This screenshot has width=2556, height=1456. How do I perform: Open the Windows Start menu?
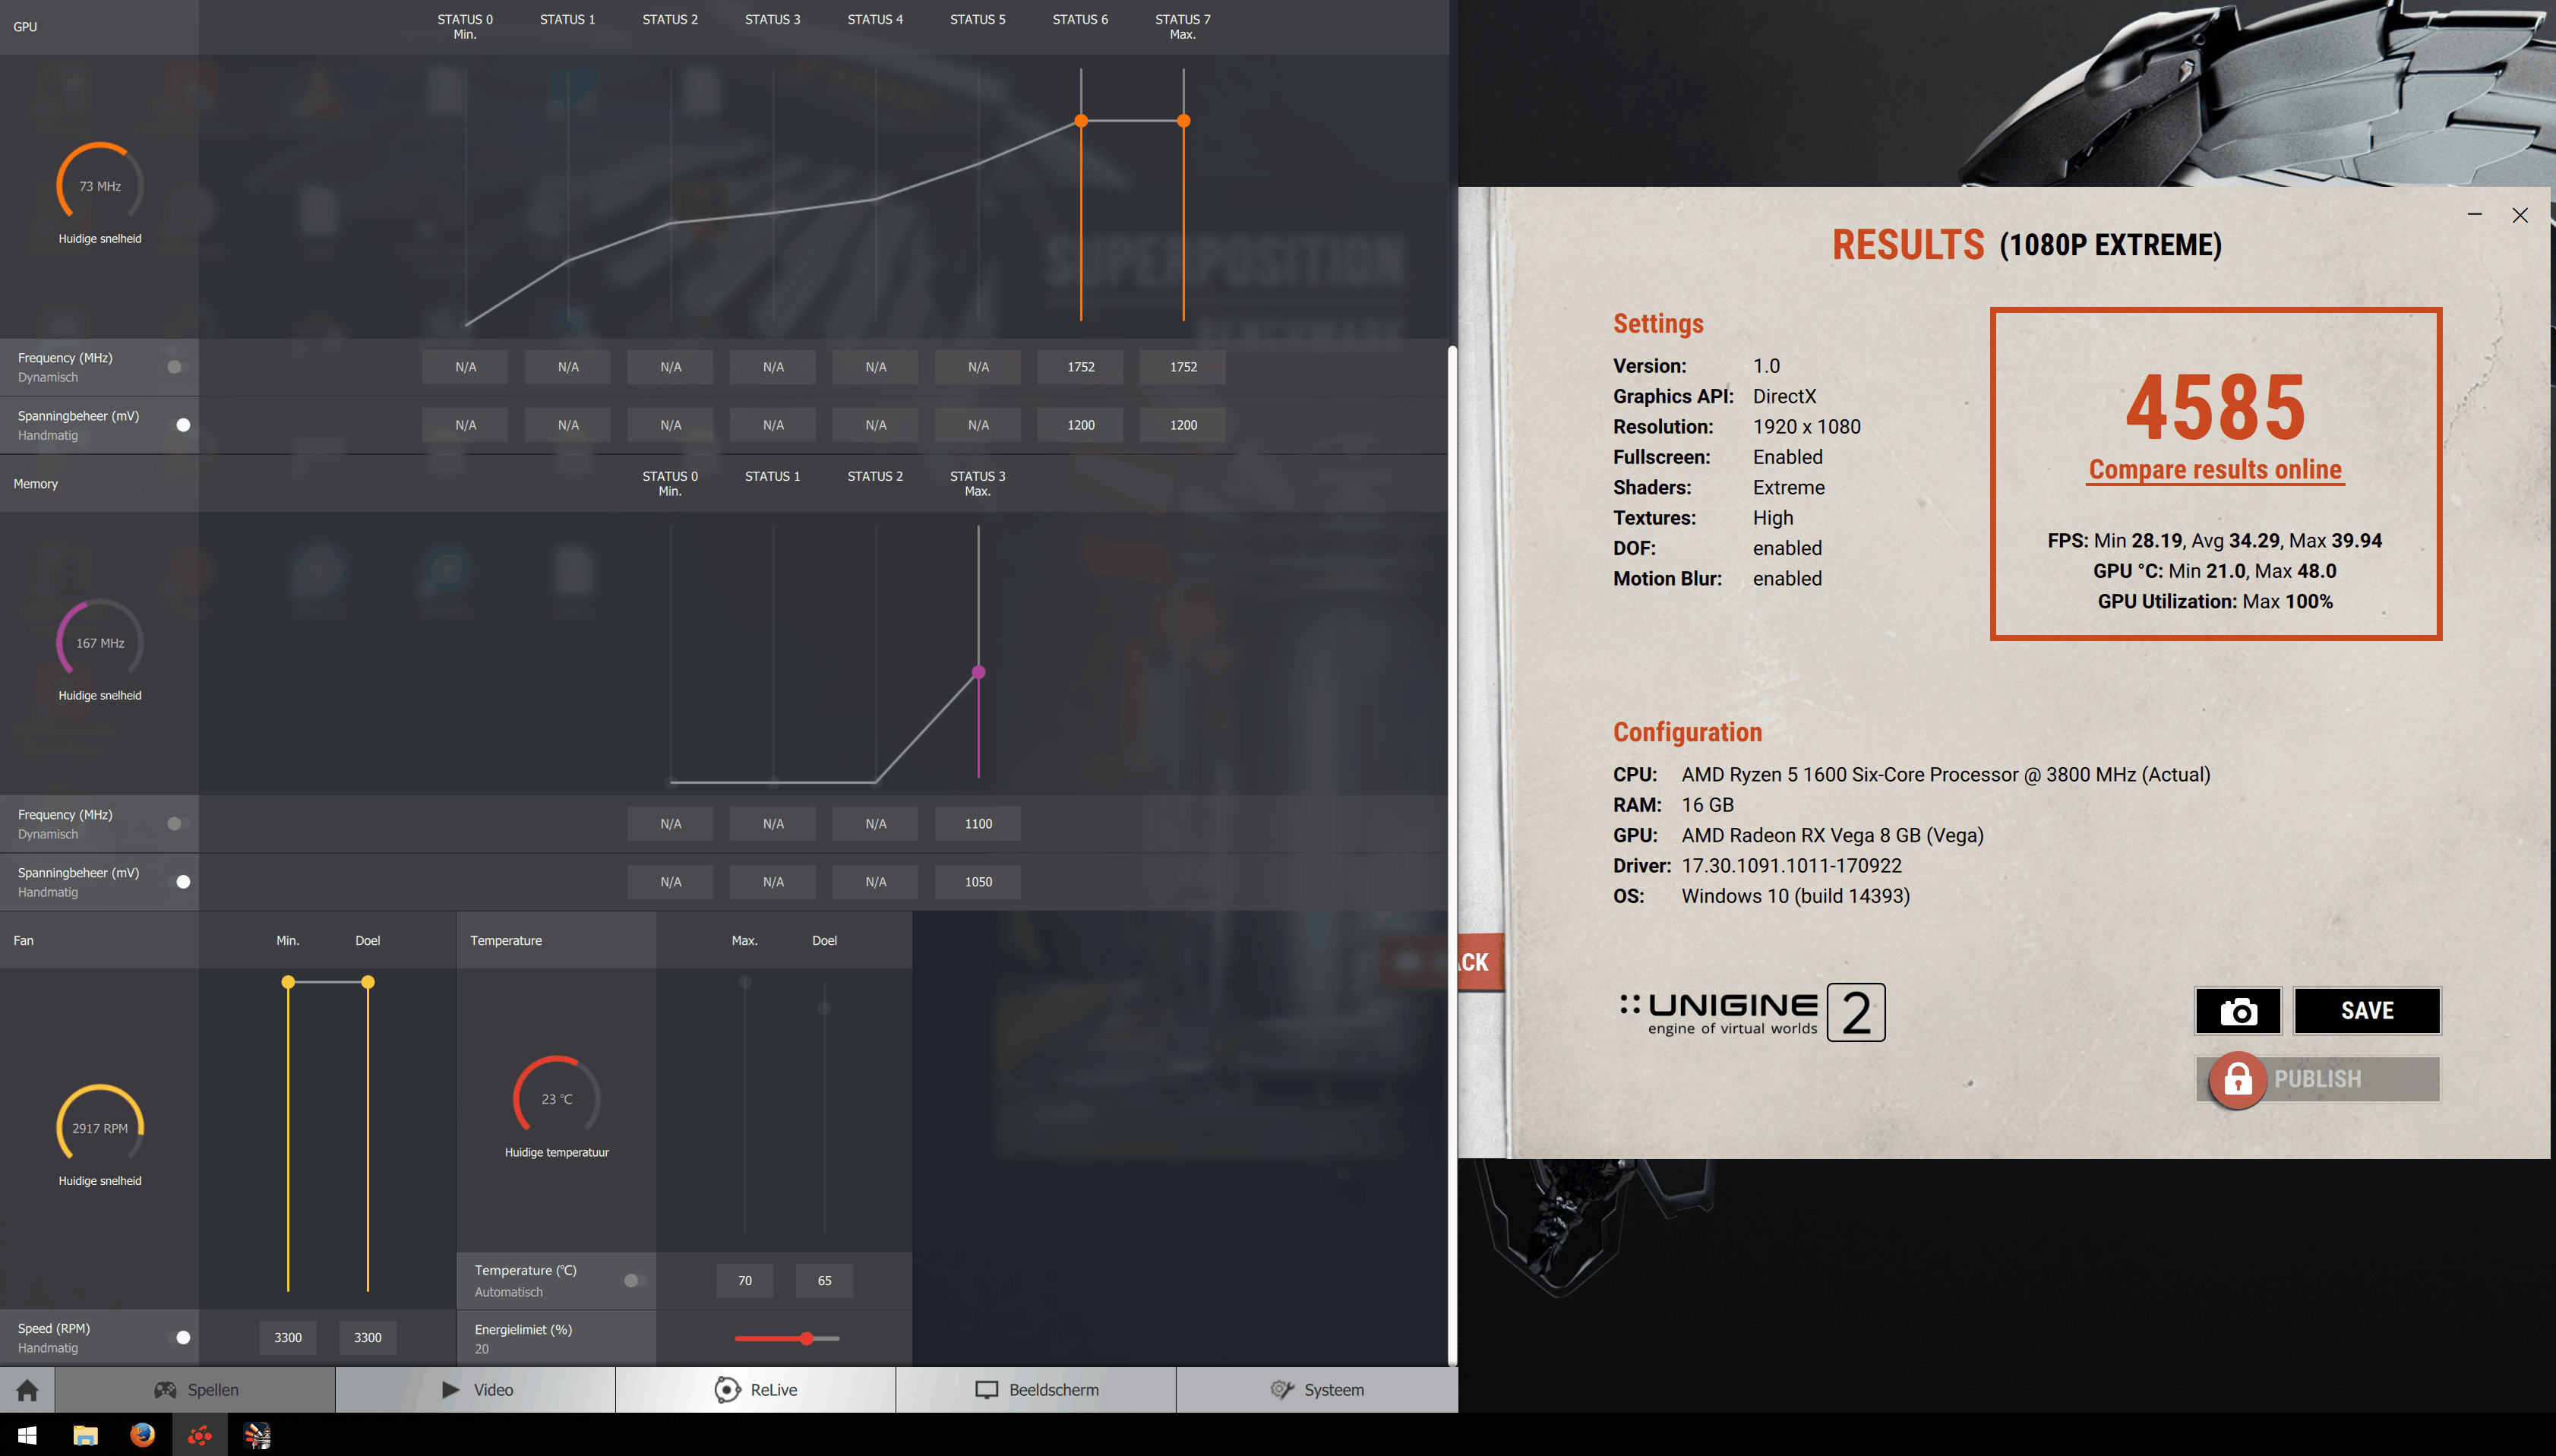pos(27,1435)
